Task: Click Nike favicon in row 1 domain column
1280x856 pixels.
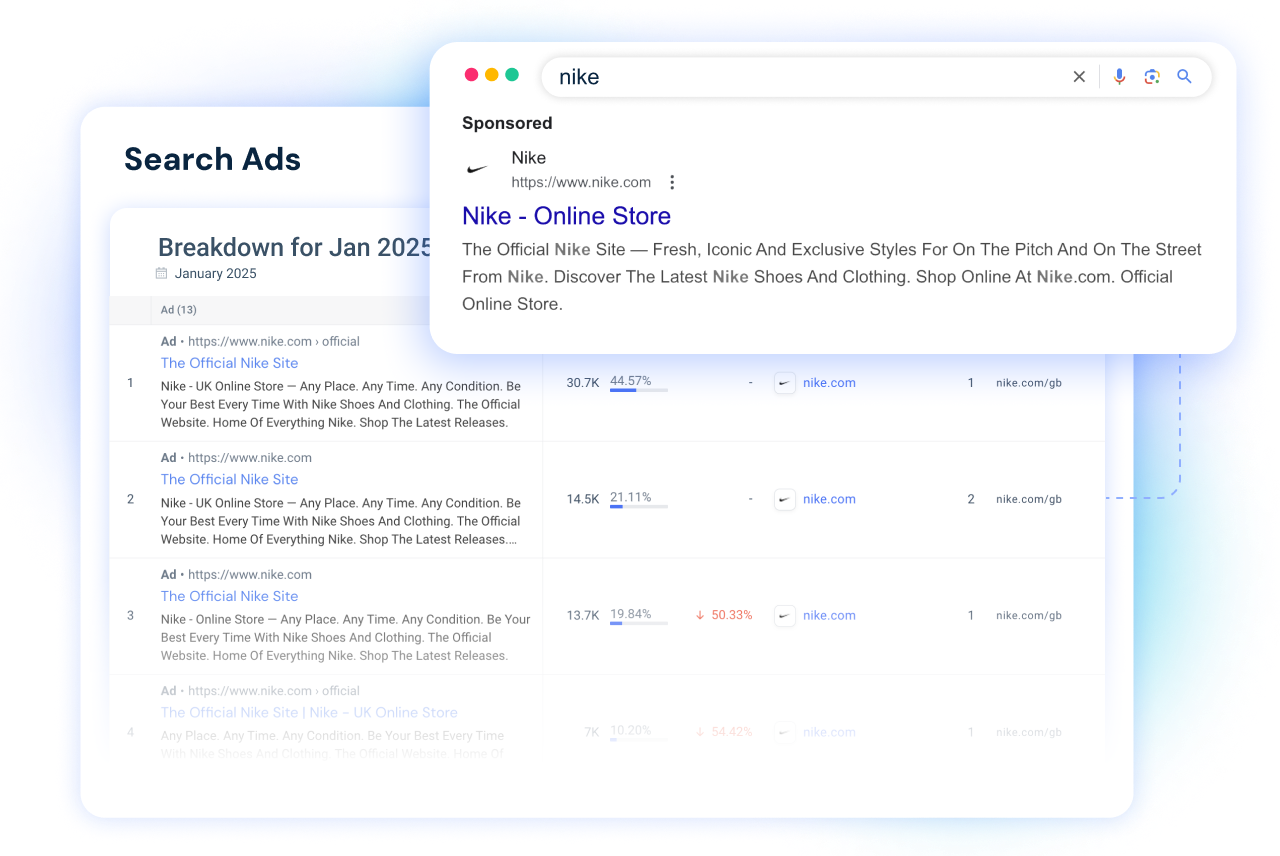Action: pyautogui.click(x=785, y=383)
